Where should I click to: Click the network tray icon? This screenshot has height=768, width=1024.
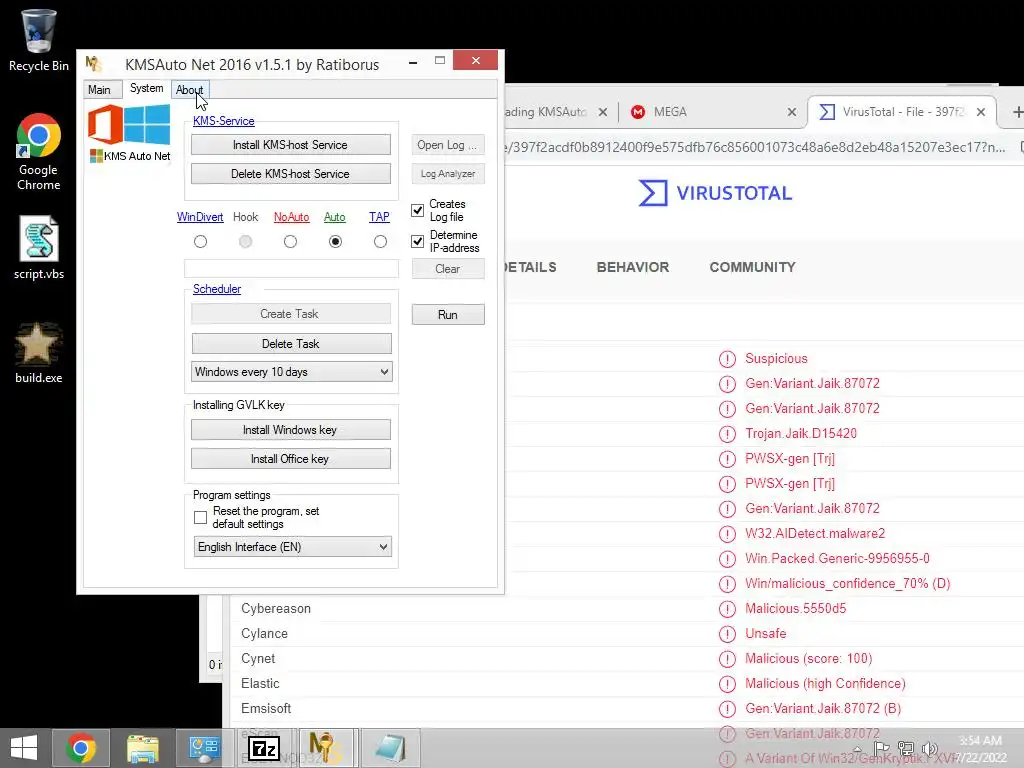(x=906, y=749)
